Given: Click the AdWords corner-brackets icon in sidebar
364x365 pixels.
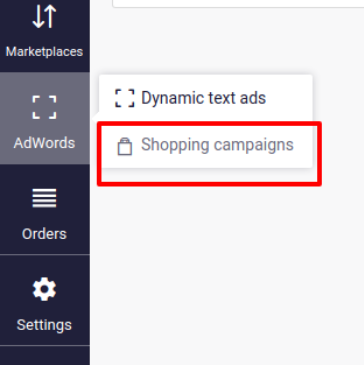Looking at the screenshot, I should (44, 107).
